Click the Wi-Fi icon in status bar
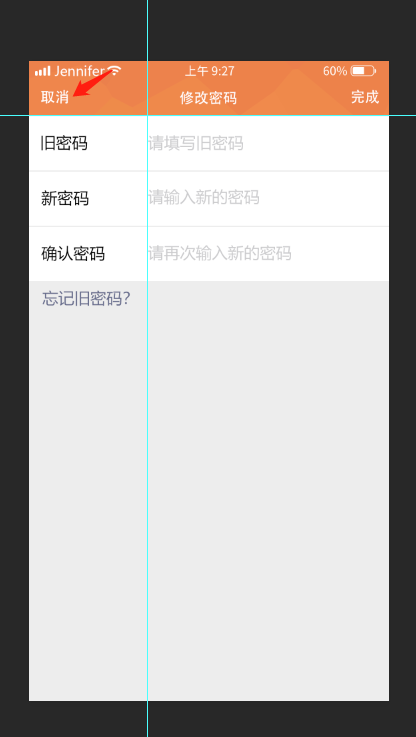The image size is (416, 737). coord(114,71)
